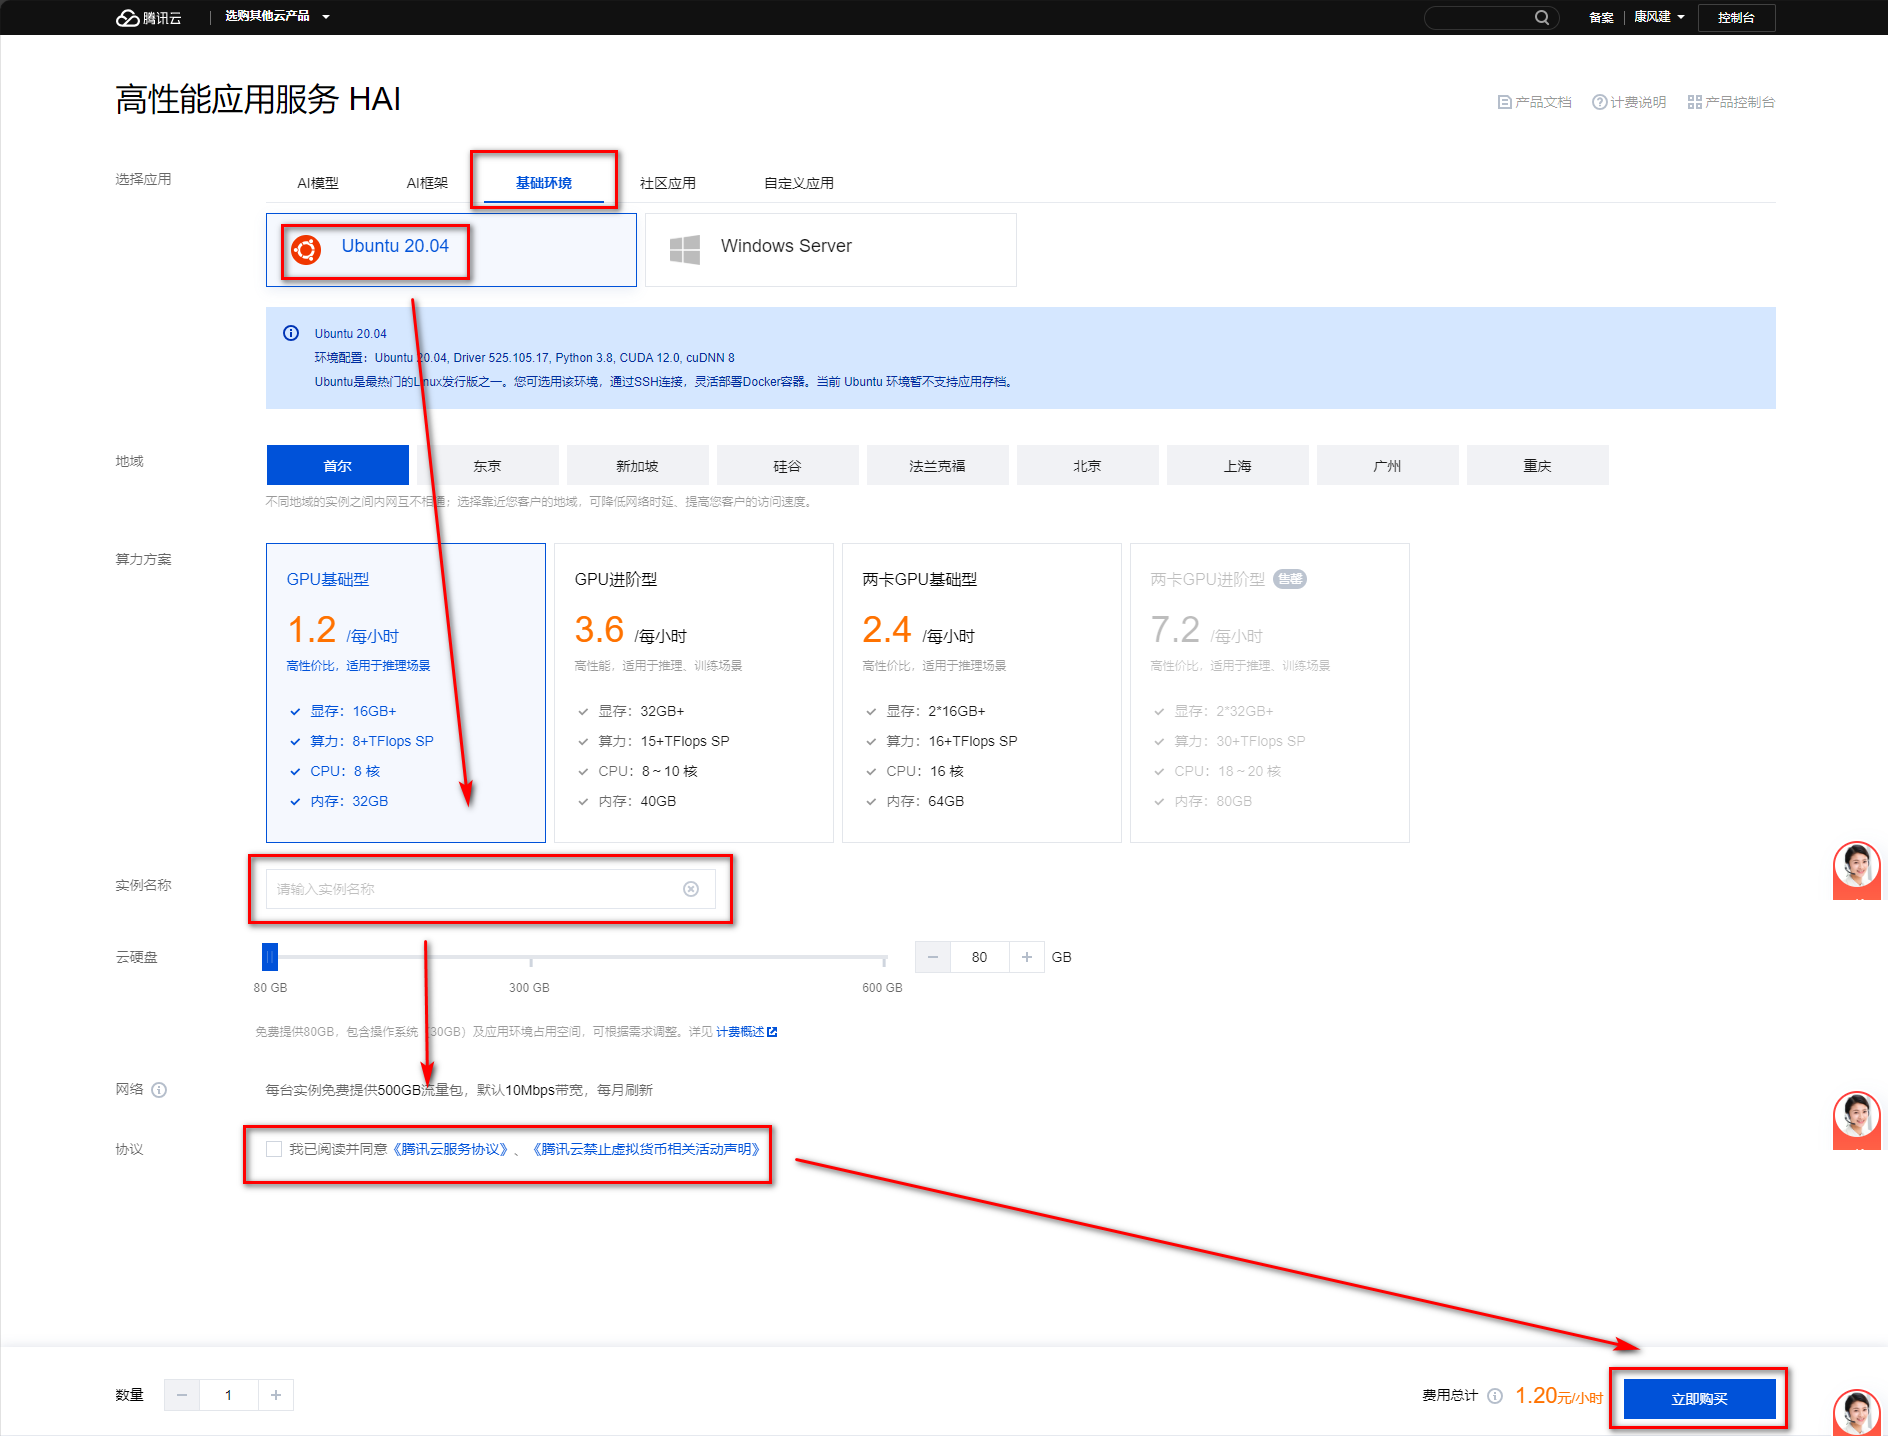The width and height of the screenshot is (1888, 1436).
Task: Open external link icon beside 计费概述
Action: (772, 1032)
